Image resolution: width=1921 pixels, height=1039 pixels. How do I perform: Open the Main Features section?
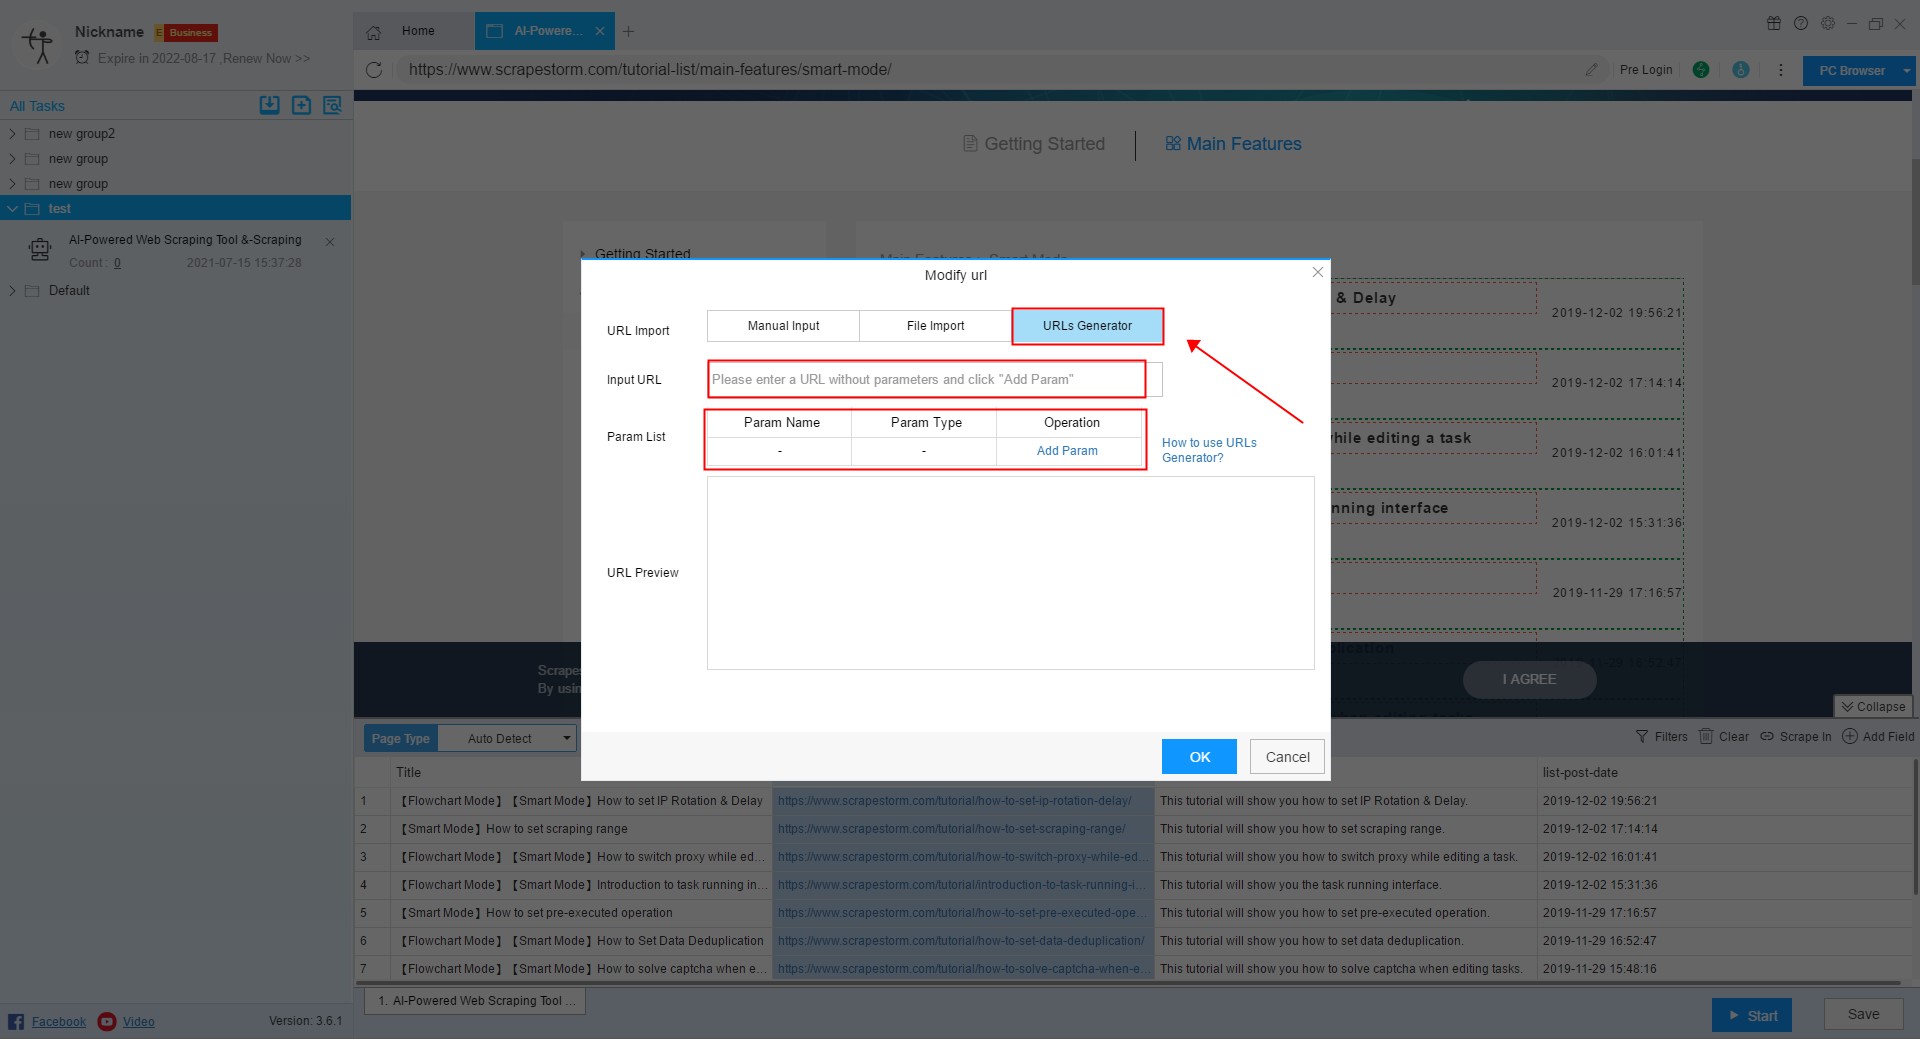point(1233,144)
